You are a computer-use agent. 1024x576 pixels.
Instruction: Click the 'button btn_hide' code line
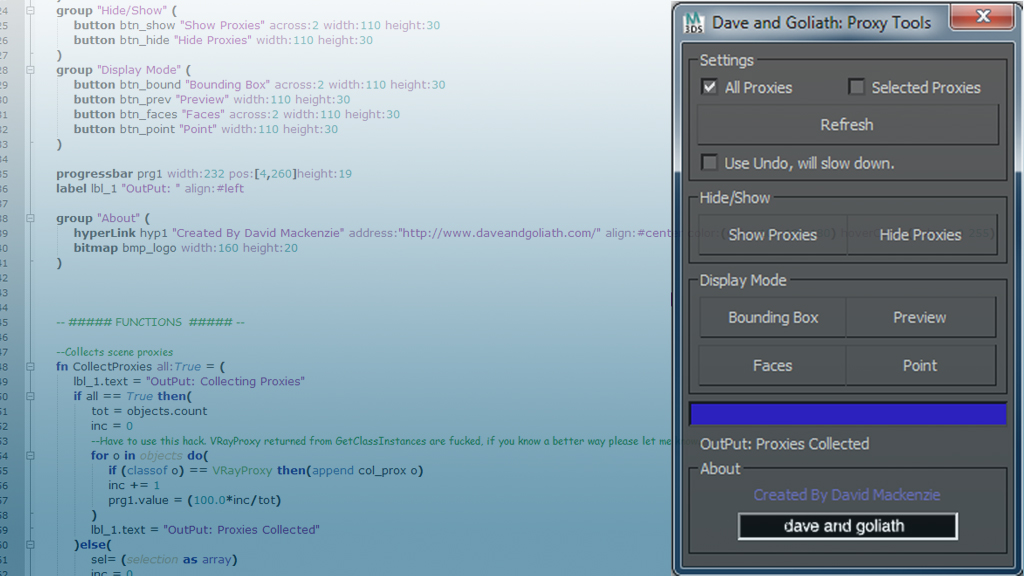[223, 40]
